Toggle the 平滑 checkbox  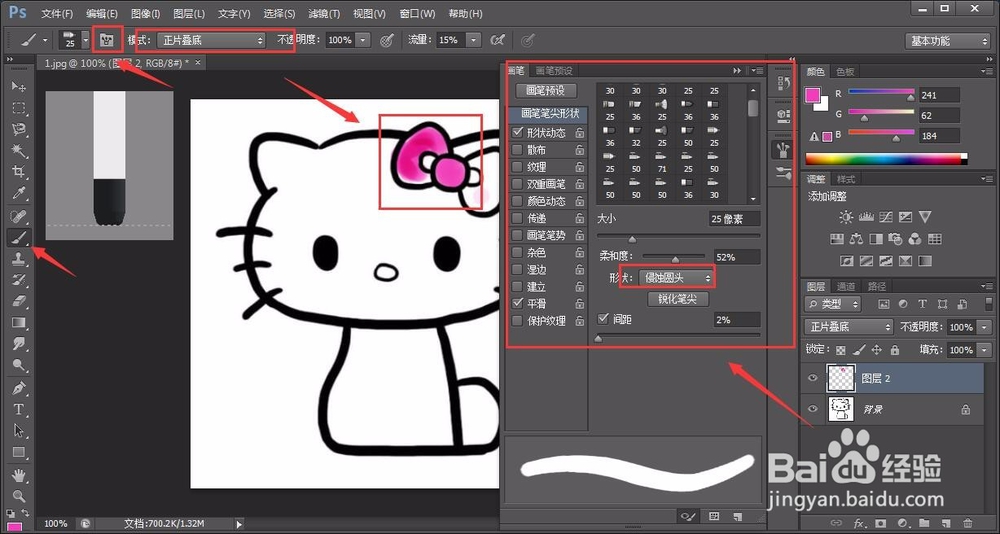pos(517,304)
